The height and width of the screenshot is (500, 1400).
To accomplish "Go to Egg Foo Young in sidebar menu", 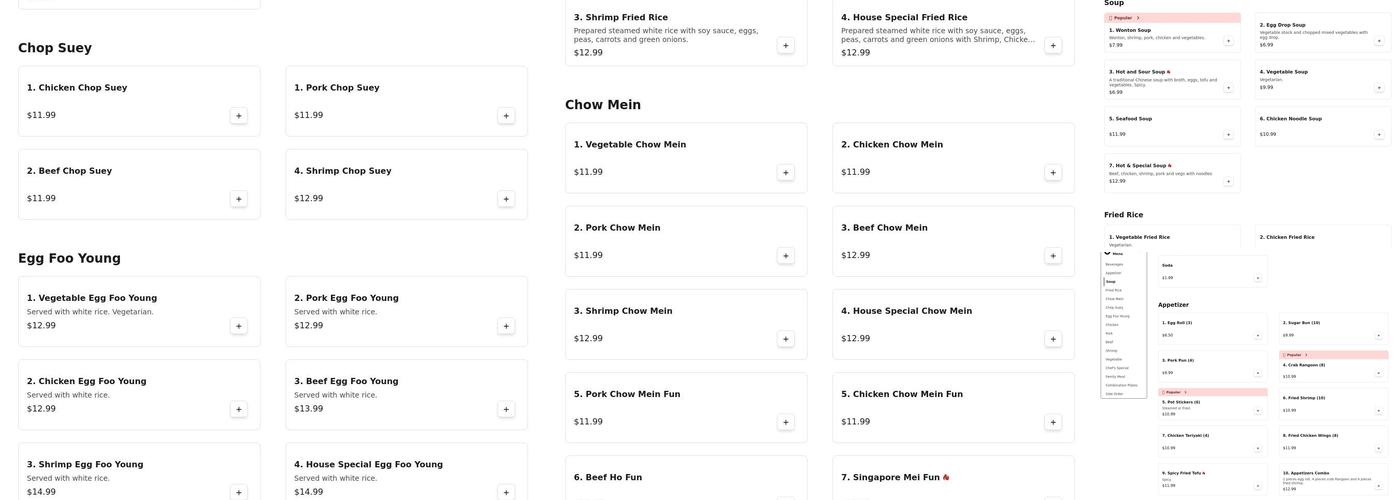I will pyautogui.click(x=1117, y=316).
